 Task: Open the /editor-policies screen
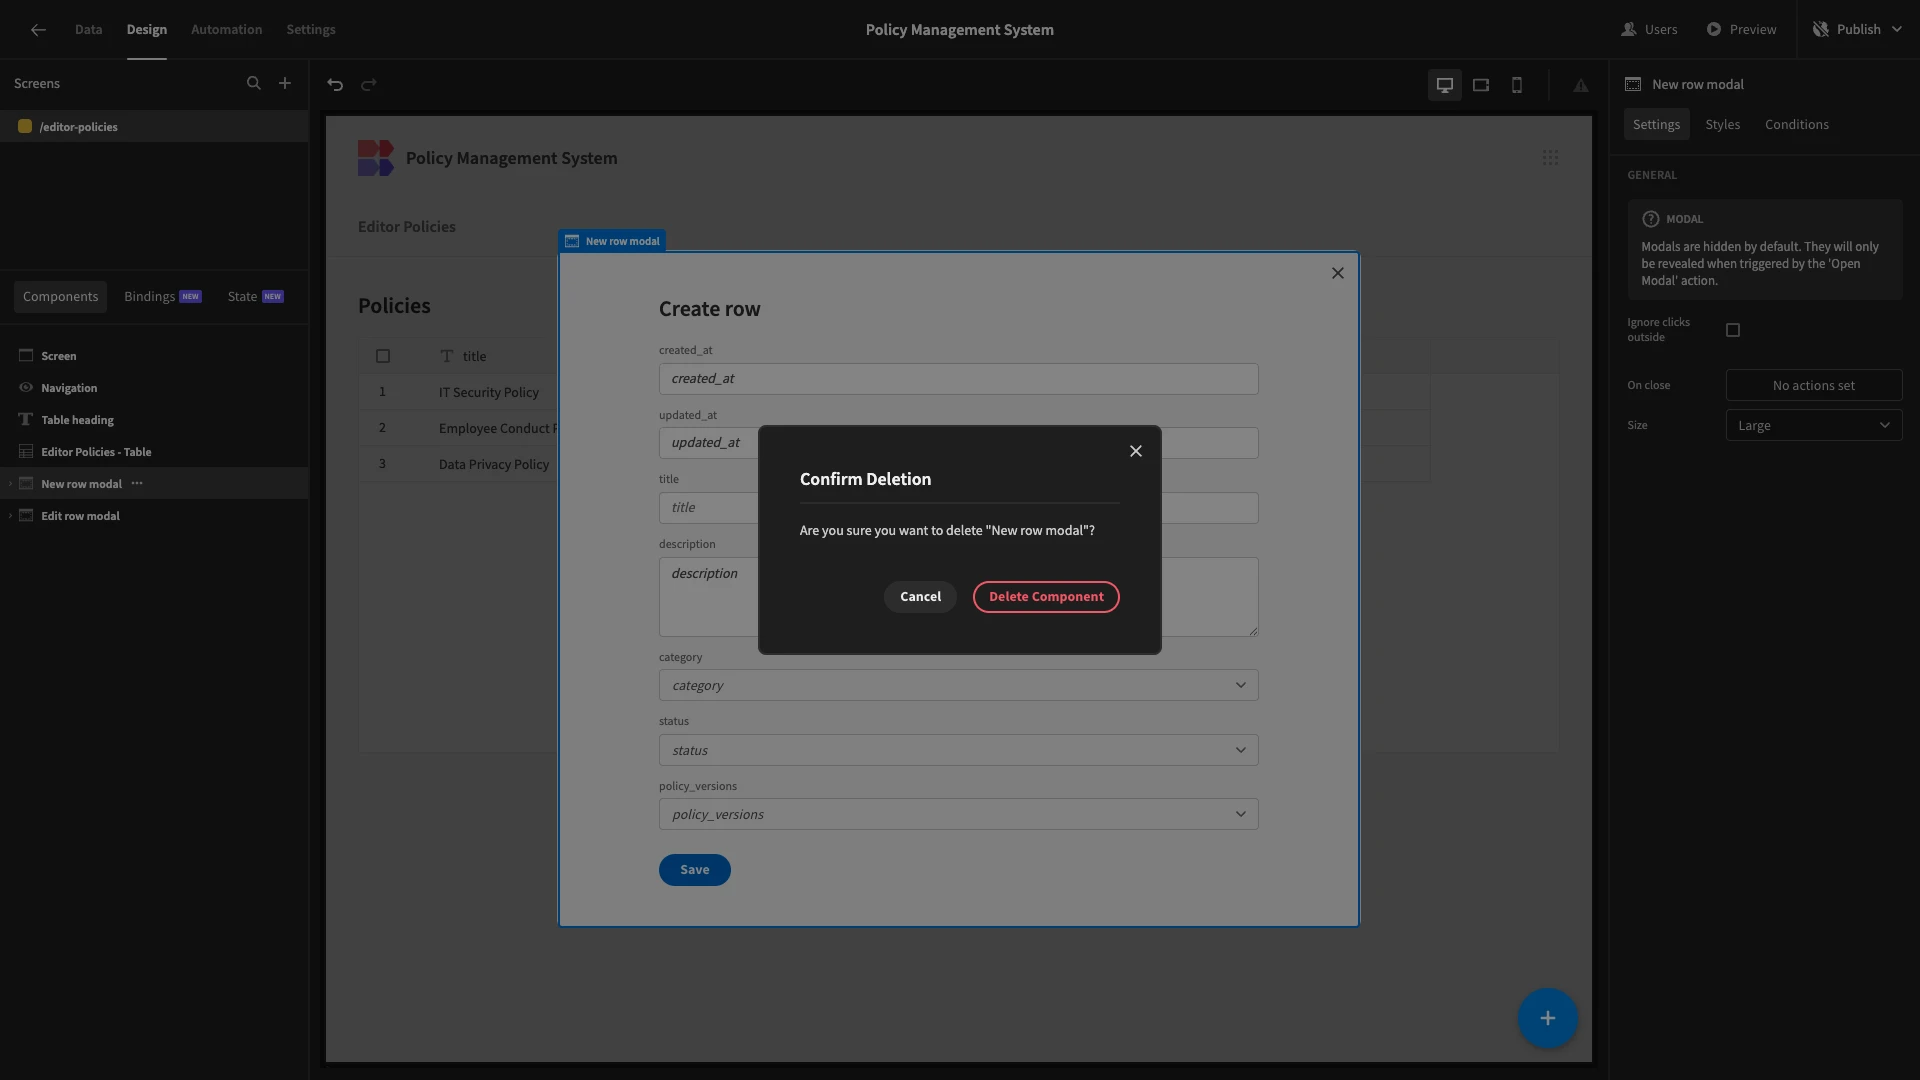[x=154, y=127]
